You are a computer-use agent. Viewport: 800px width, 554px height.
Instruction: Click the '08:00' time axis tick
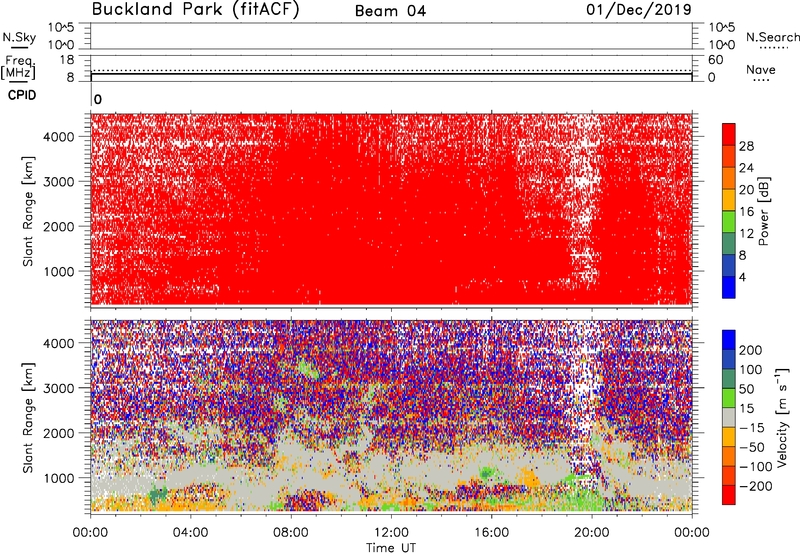point(291,533)
